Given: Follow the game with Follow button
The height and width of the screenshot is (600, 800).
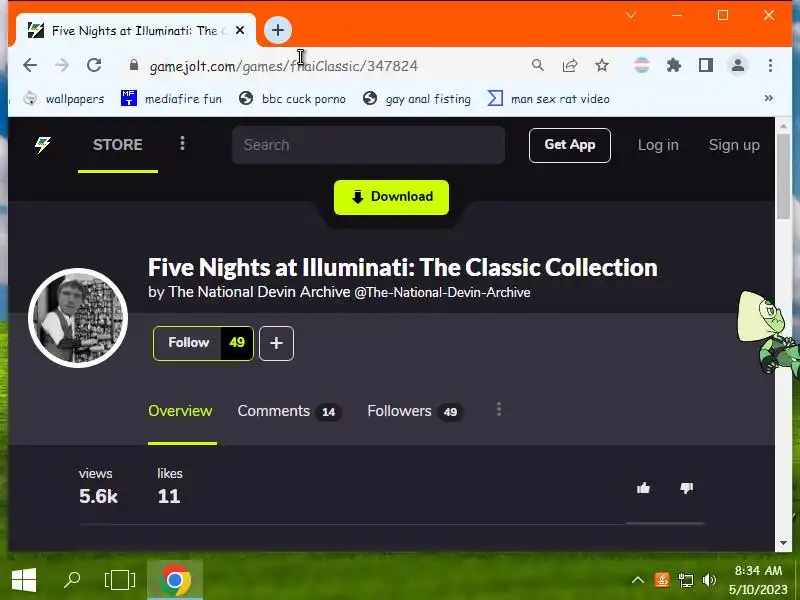Looking at the screenshot, I should click(187, 343).
